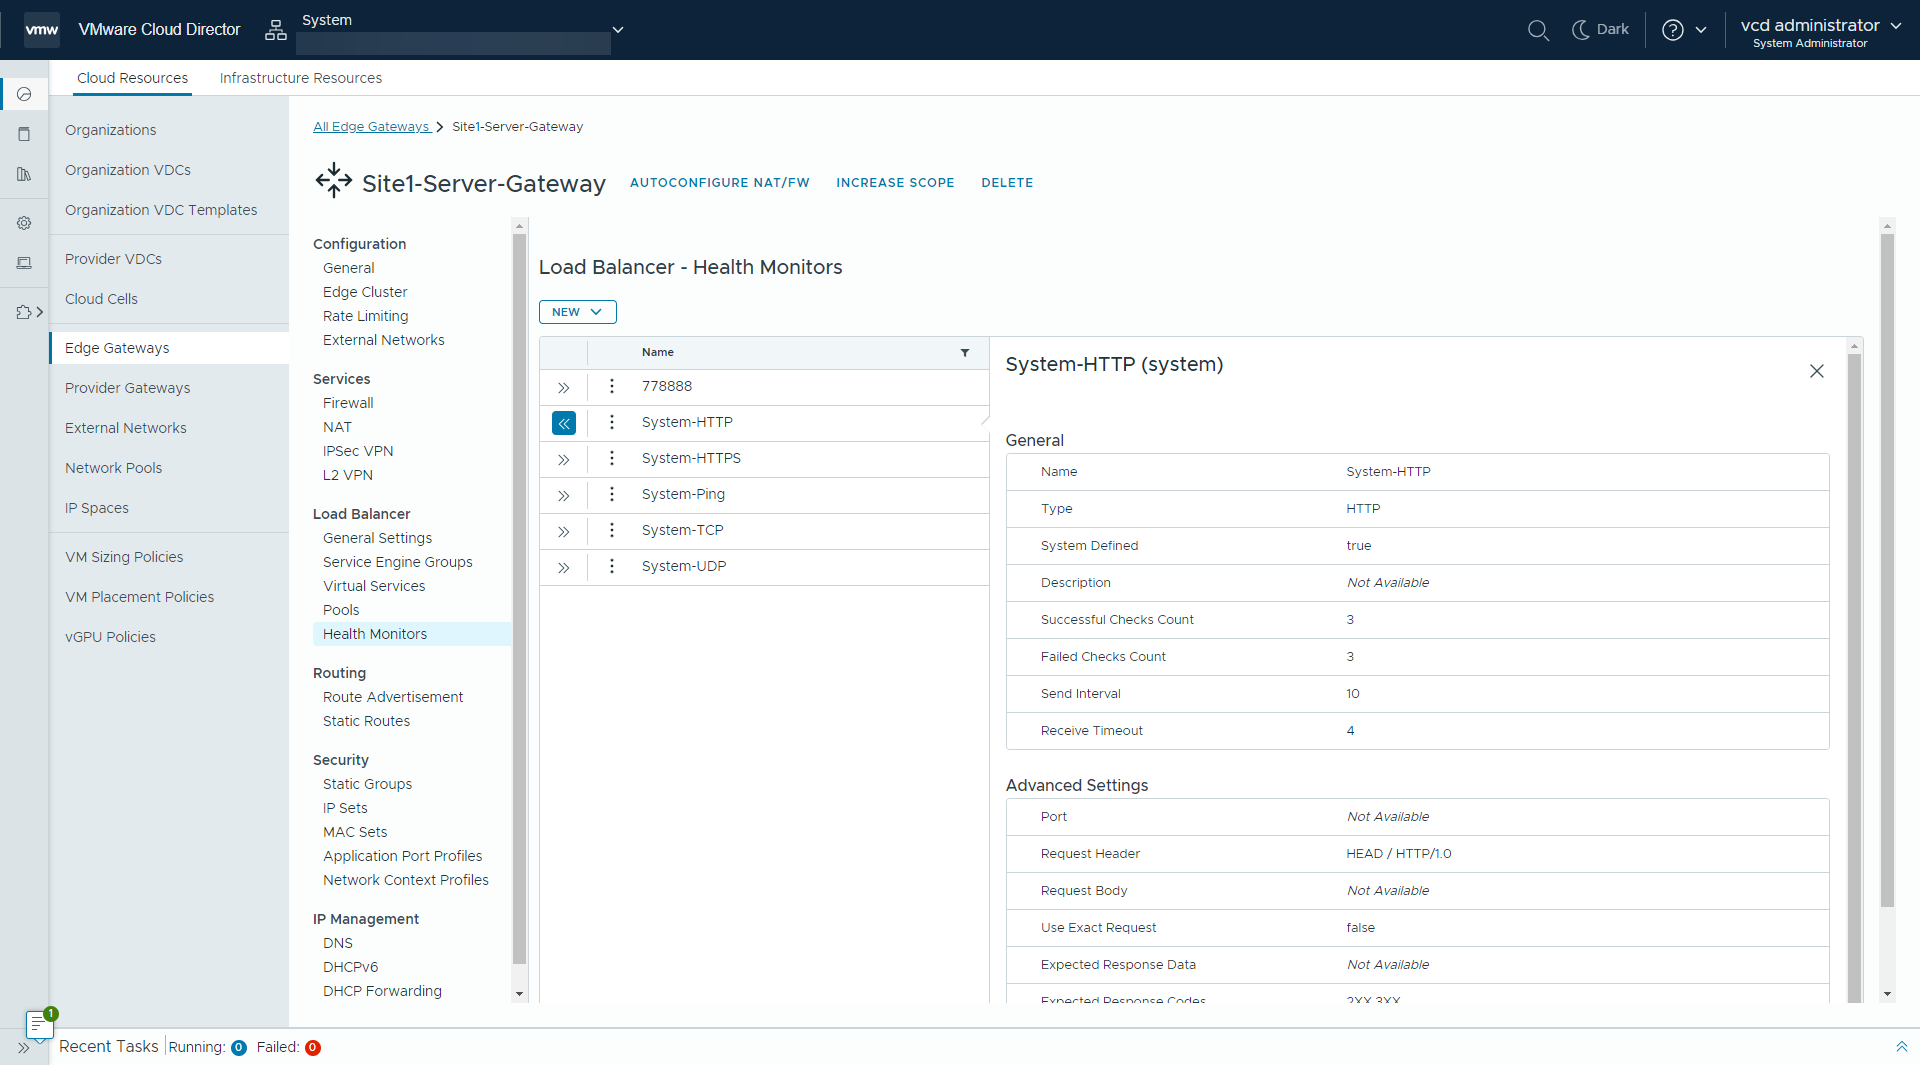
Task: Open Edge Cluster under Configuration
Action: coord(365,292)
